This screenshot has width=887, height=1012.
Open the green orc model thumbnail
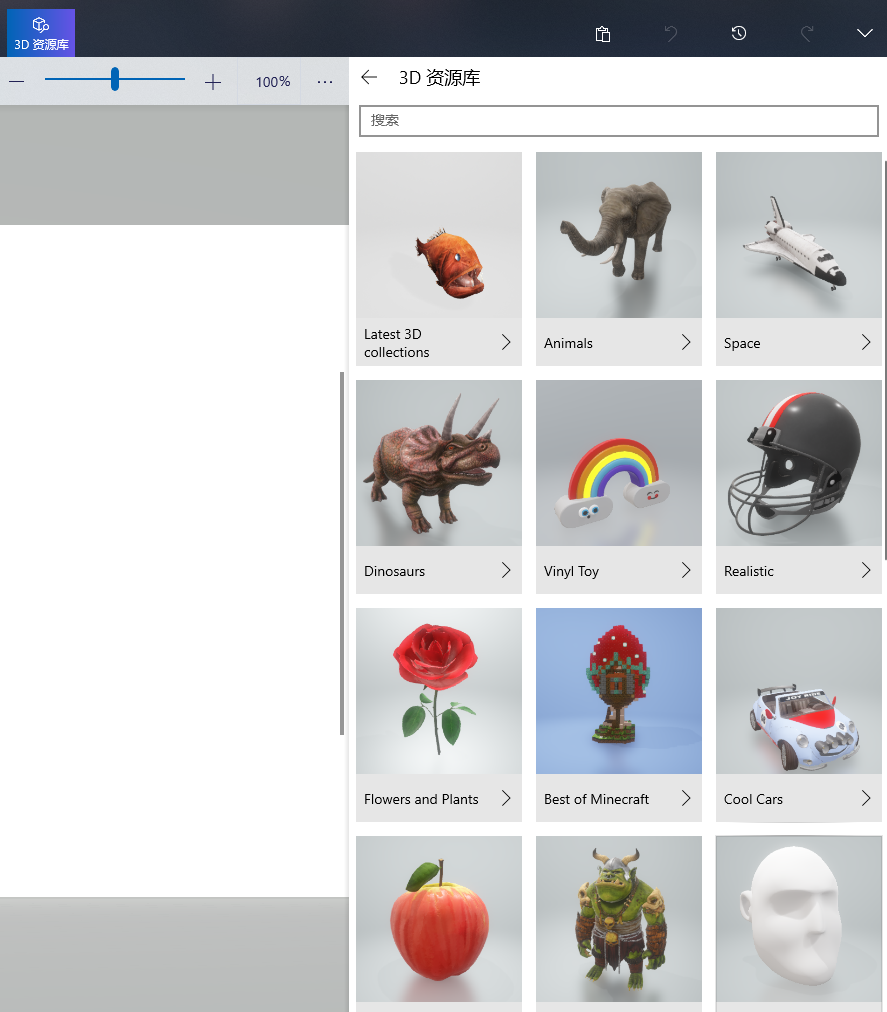[x=618, y=919]
